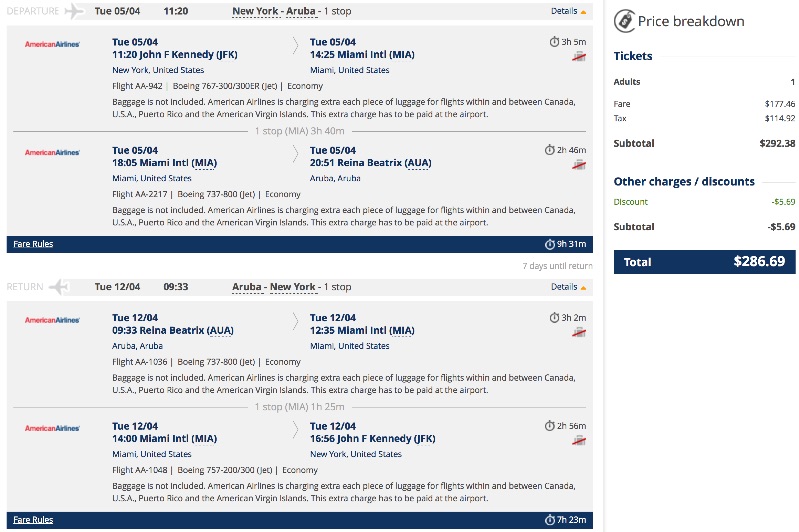
Task: Click the New York - Aruba route header
Action: (x=274, y=12)
